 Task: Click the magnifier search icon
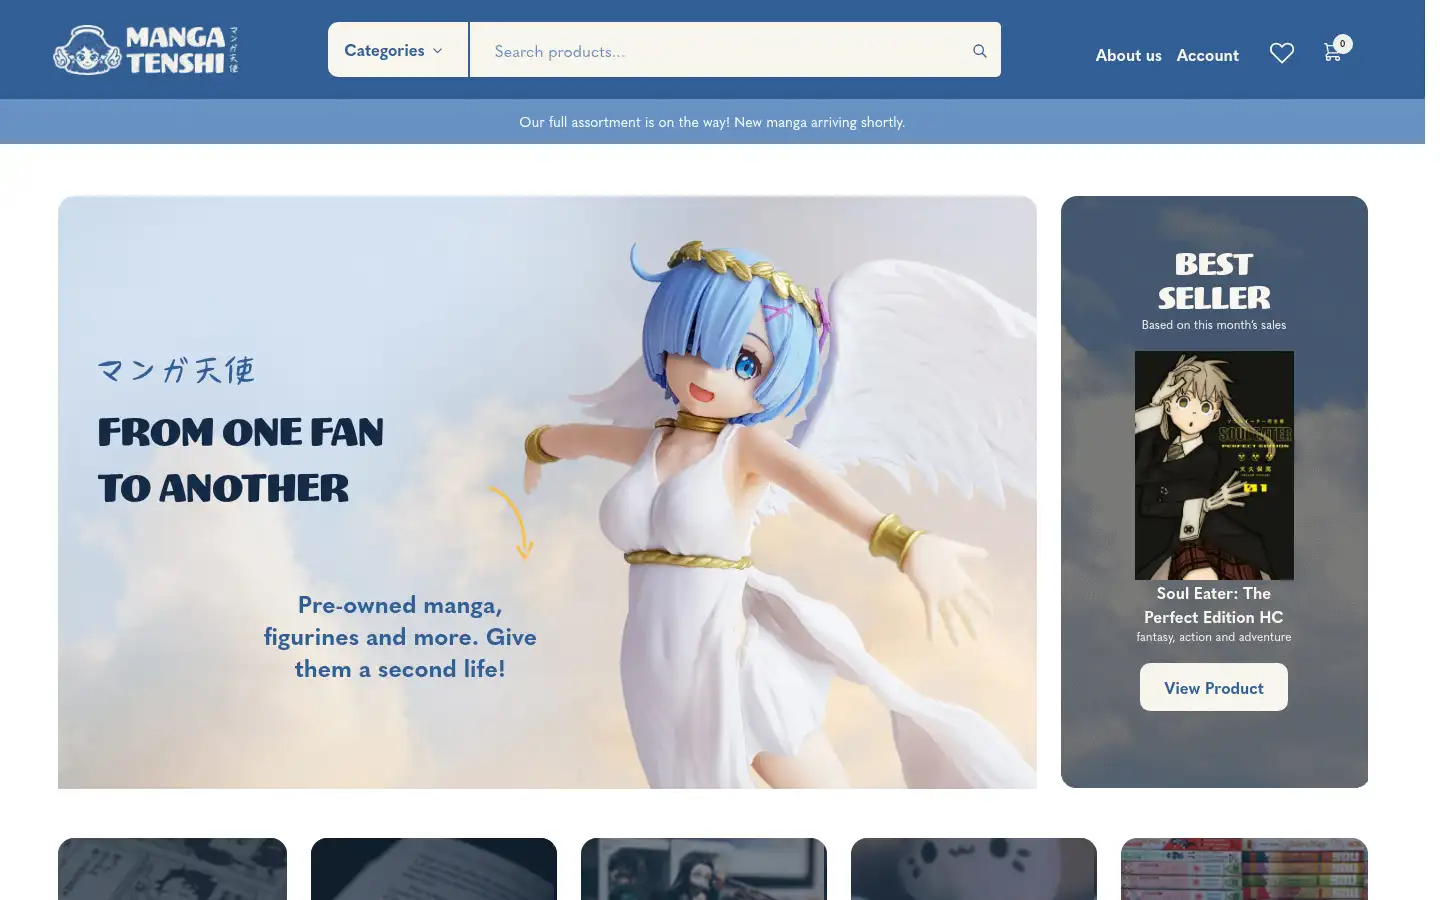point(980,51)
